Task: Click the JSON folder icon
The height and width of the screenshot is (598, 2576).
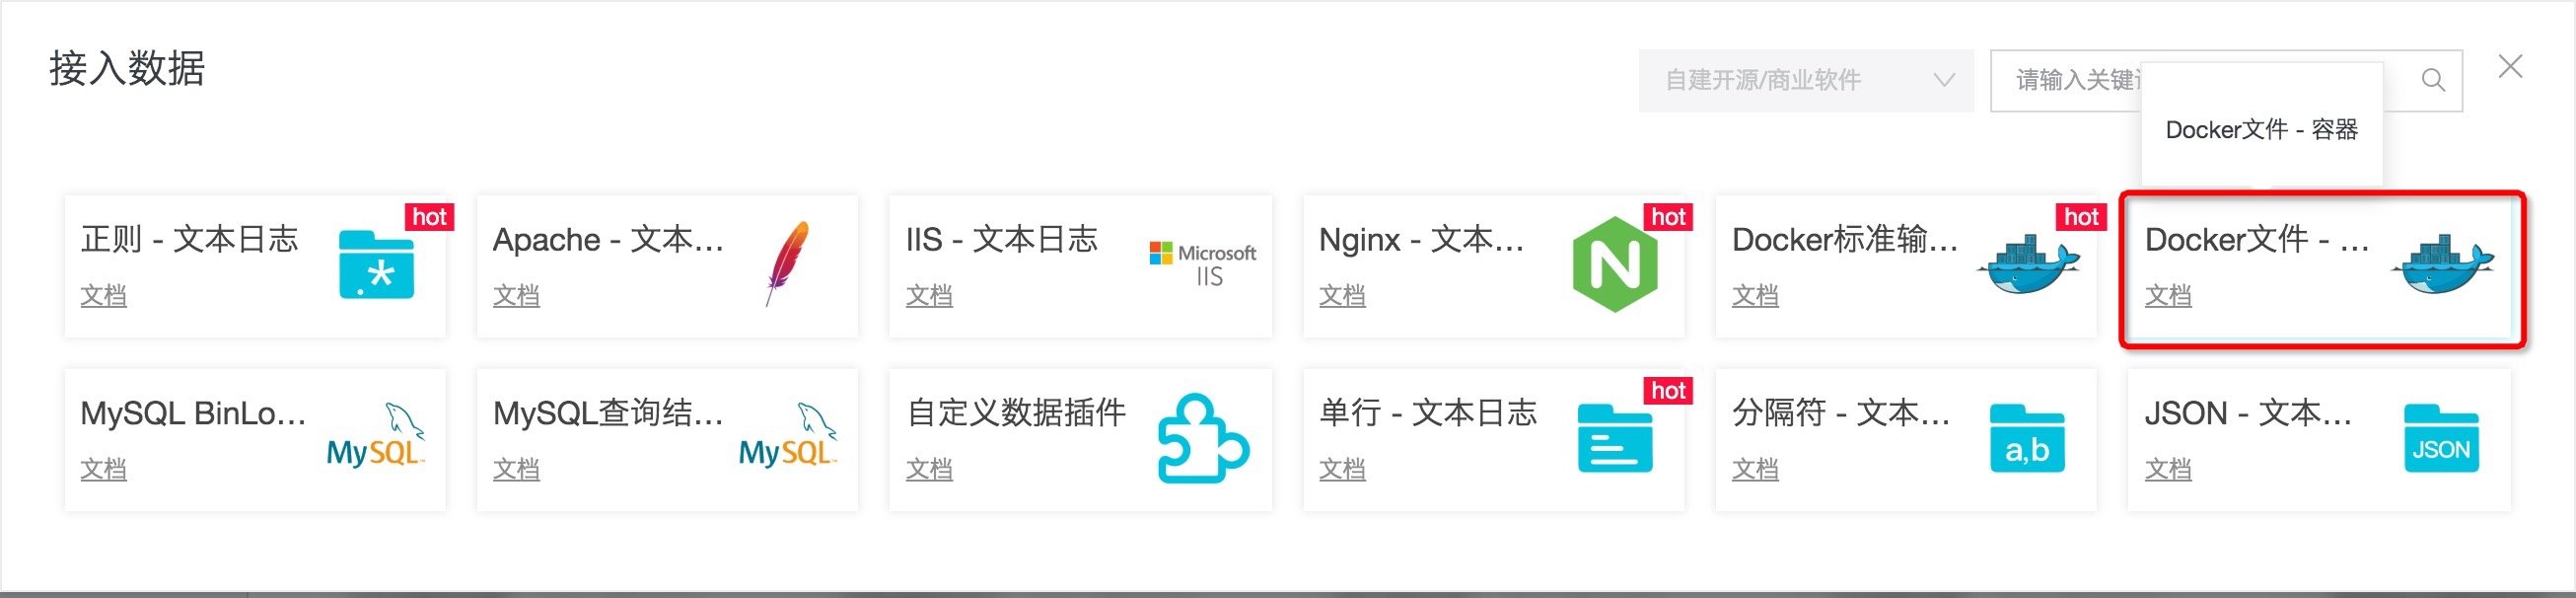Action: pos(2441,439)
